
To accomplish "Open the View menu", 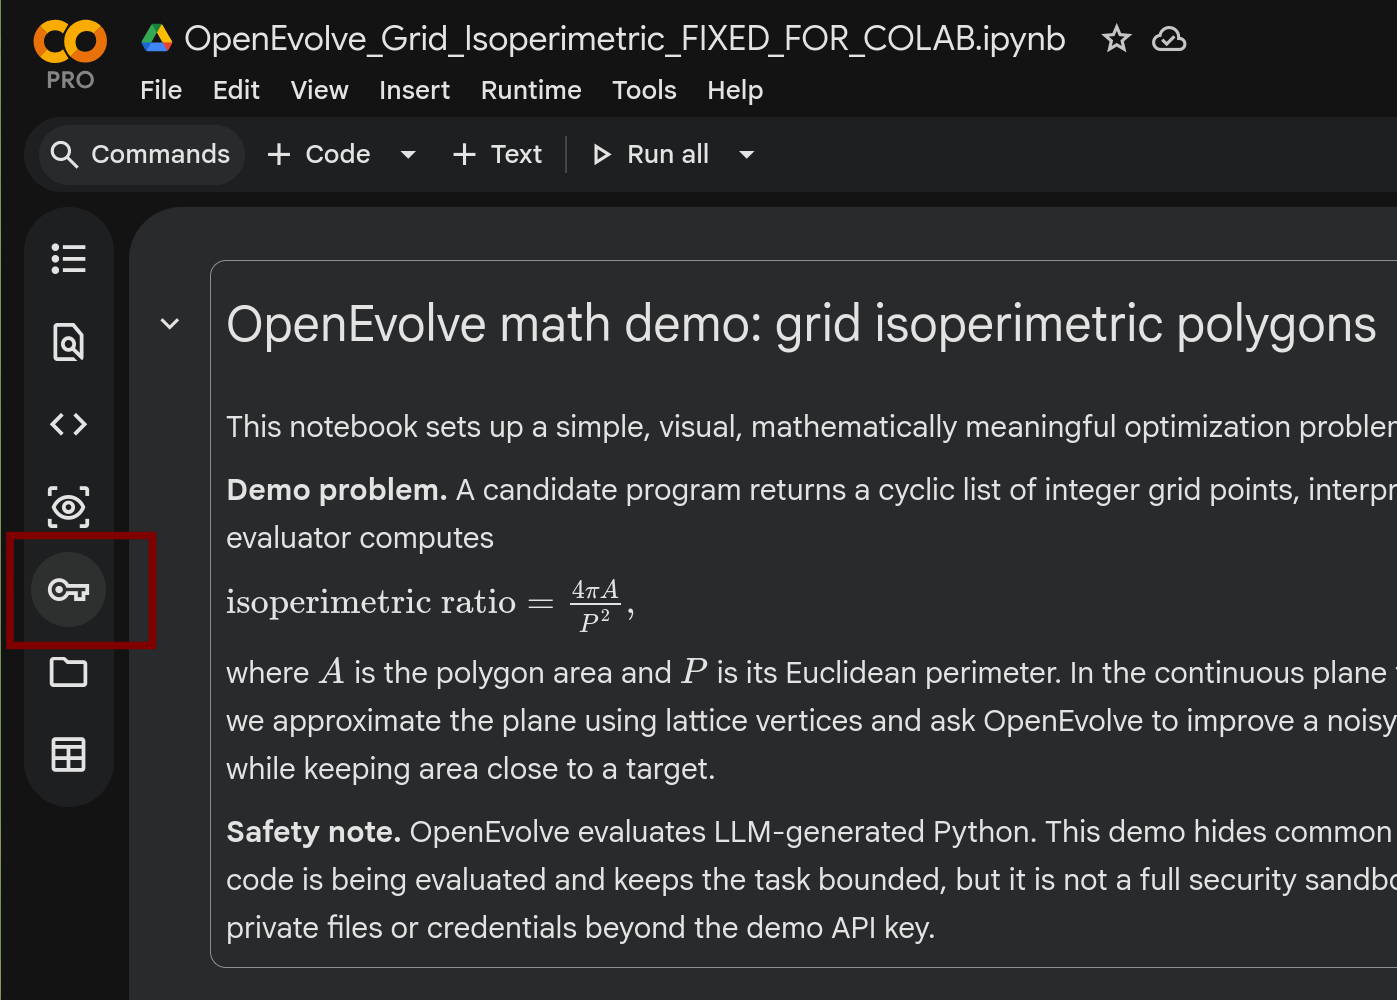I will 320,90.
